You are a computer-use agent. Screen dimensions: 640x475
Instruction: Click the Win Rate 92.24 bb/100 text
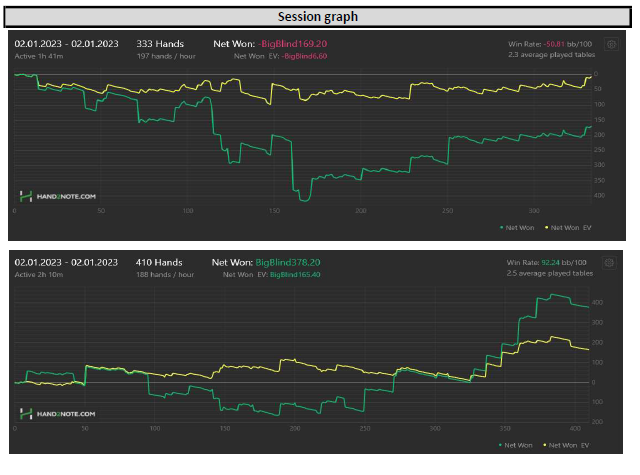tap(547, 262)
